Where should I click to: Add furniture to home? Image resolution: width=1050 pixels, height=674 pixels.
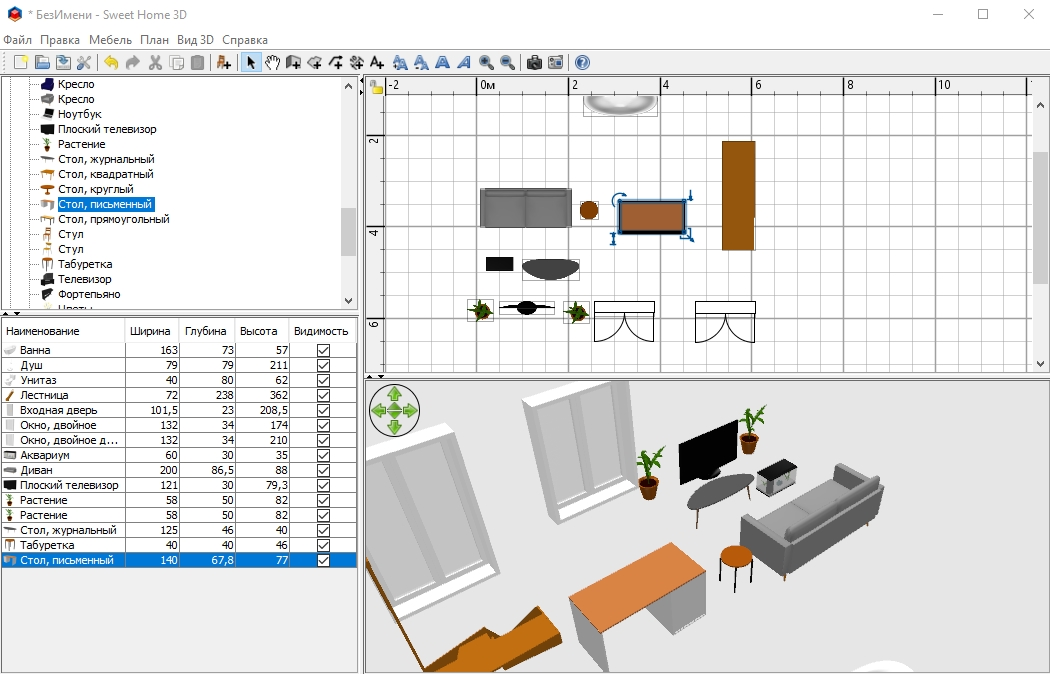pos(224,62)
